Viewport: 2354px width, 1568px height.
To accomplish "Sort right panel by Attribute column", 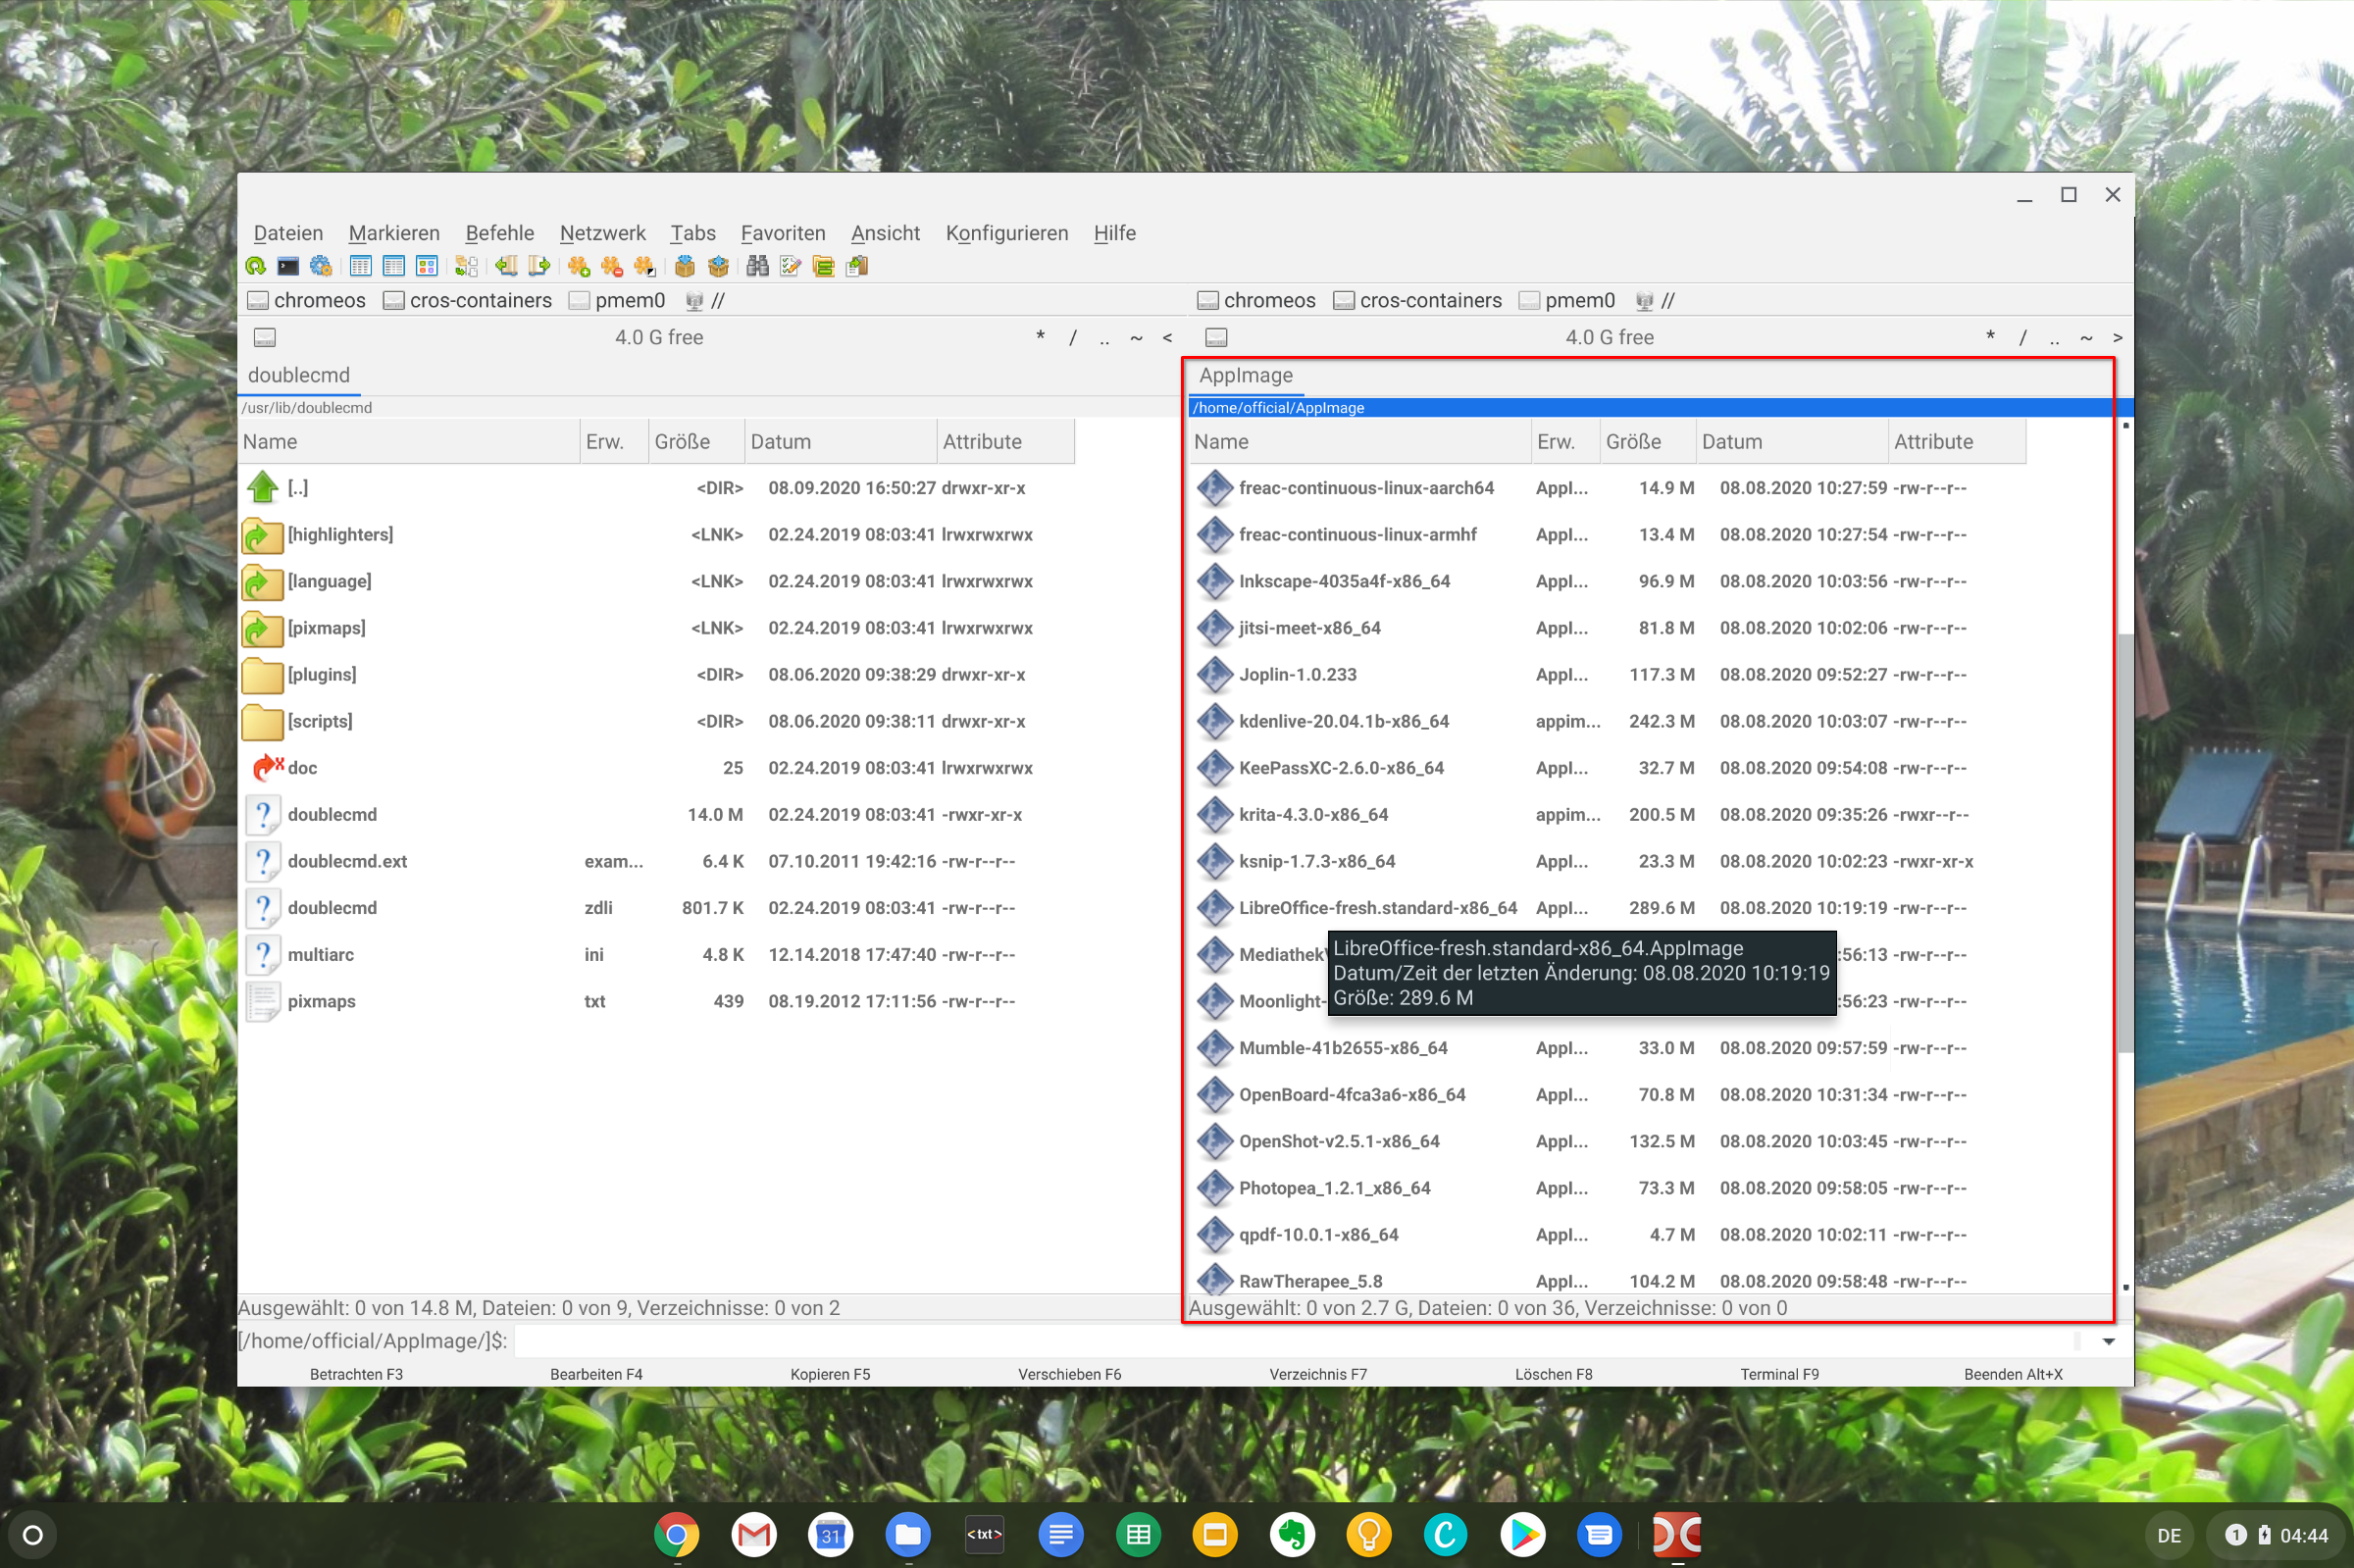I will (1956, 442).
